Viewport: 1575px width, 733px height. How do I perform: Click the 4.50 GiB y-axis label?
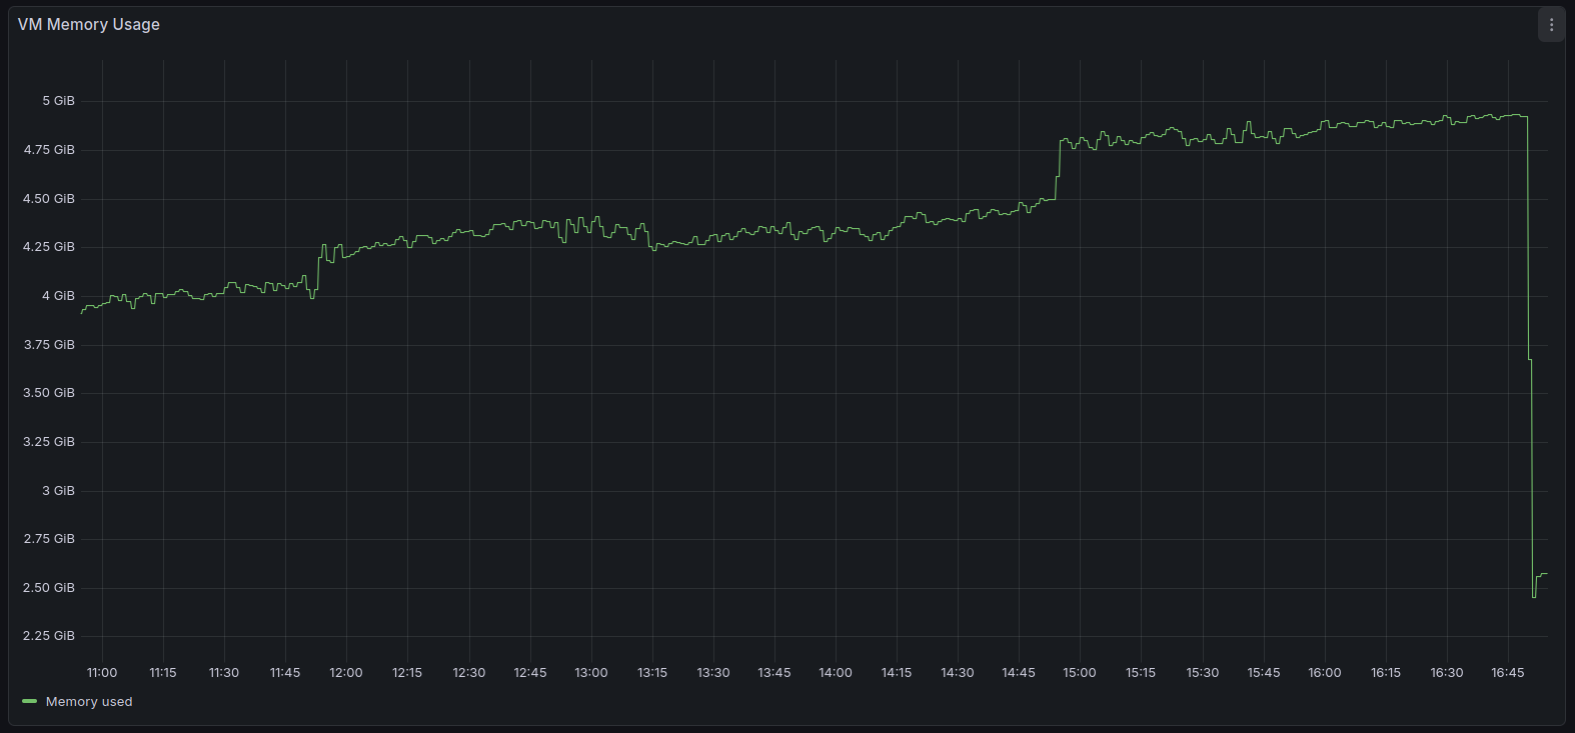[49, 199]
